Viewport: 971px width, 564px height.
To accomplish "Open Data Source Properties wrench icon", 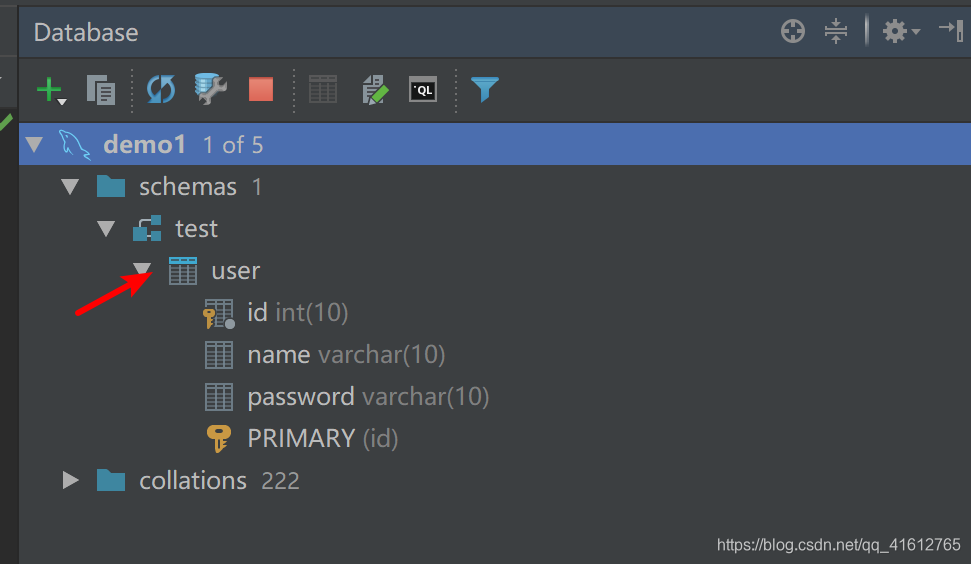I will pyautogui.click(x=211, y=89).
